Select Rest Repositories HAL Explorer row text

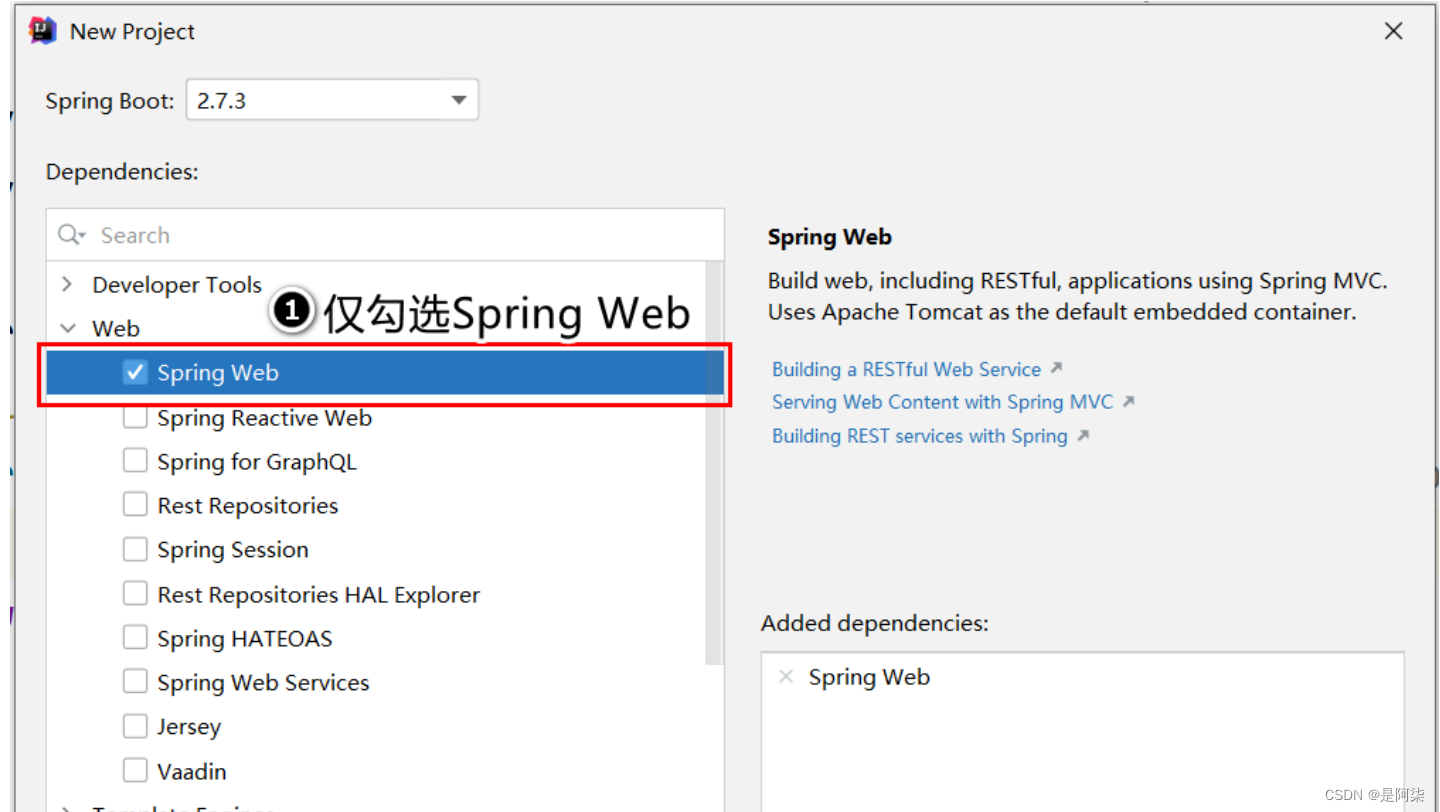point(319,595)
